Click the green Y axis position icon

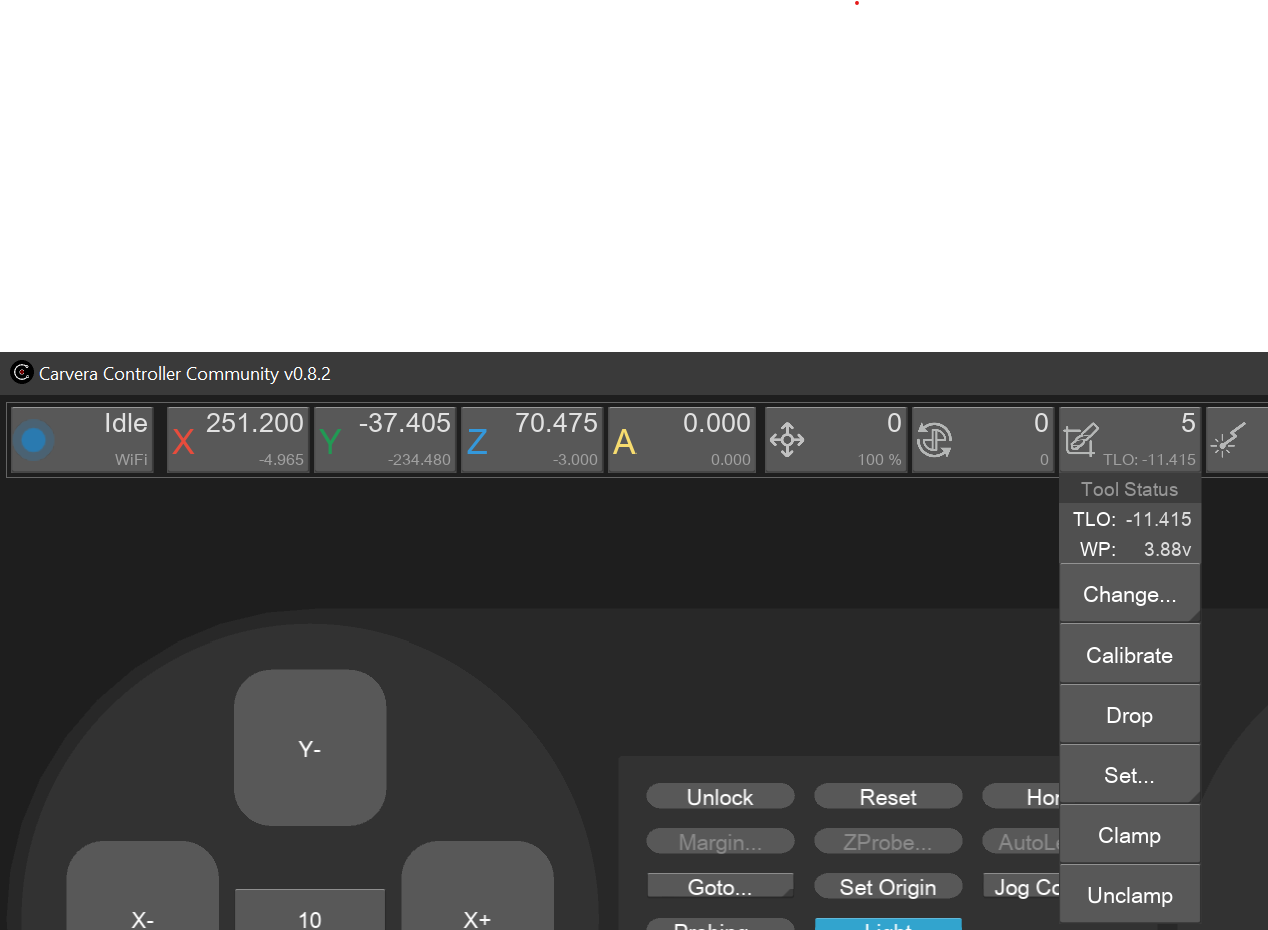[330, 441]
